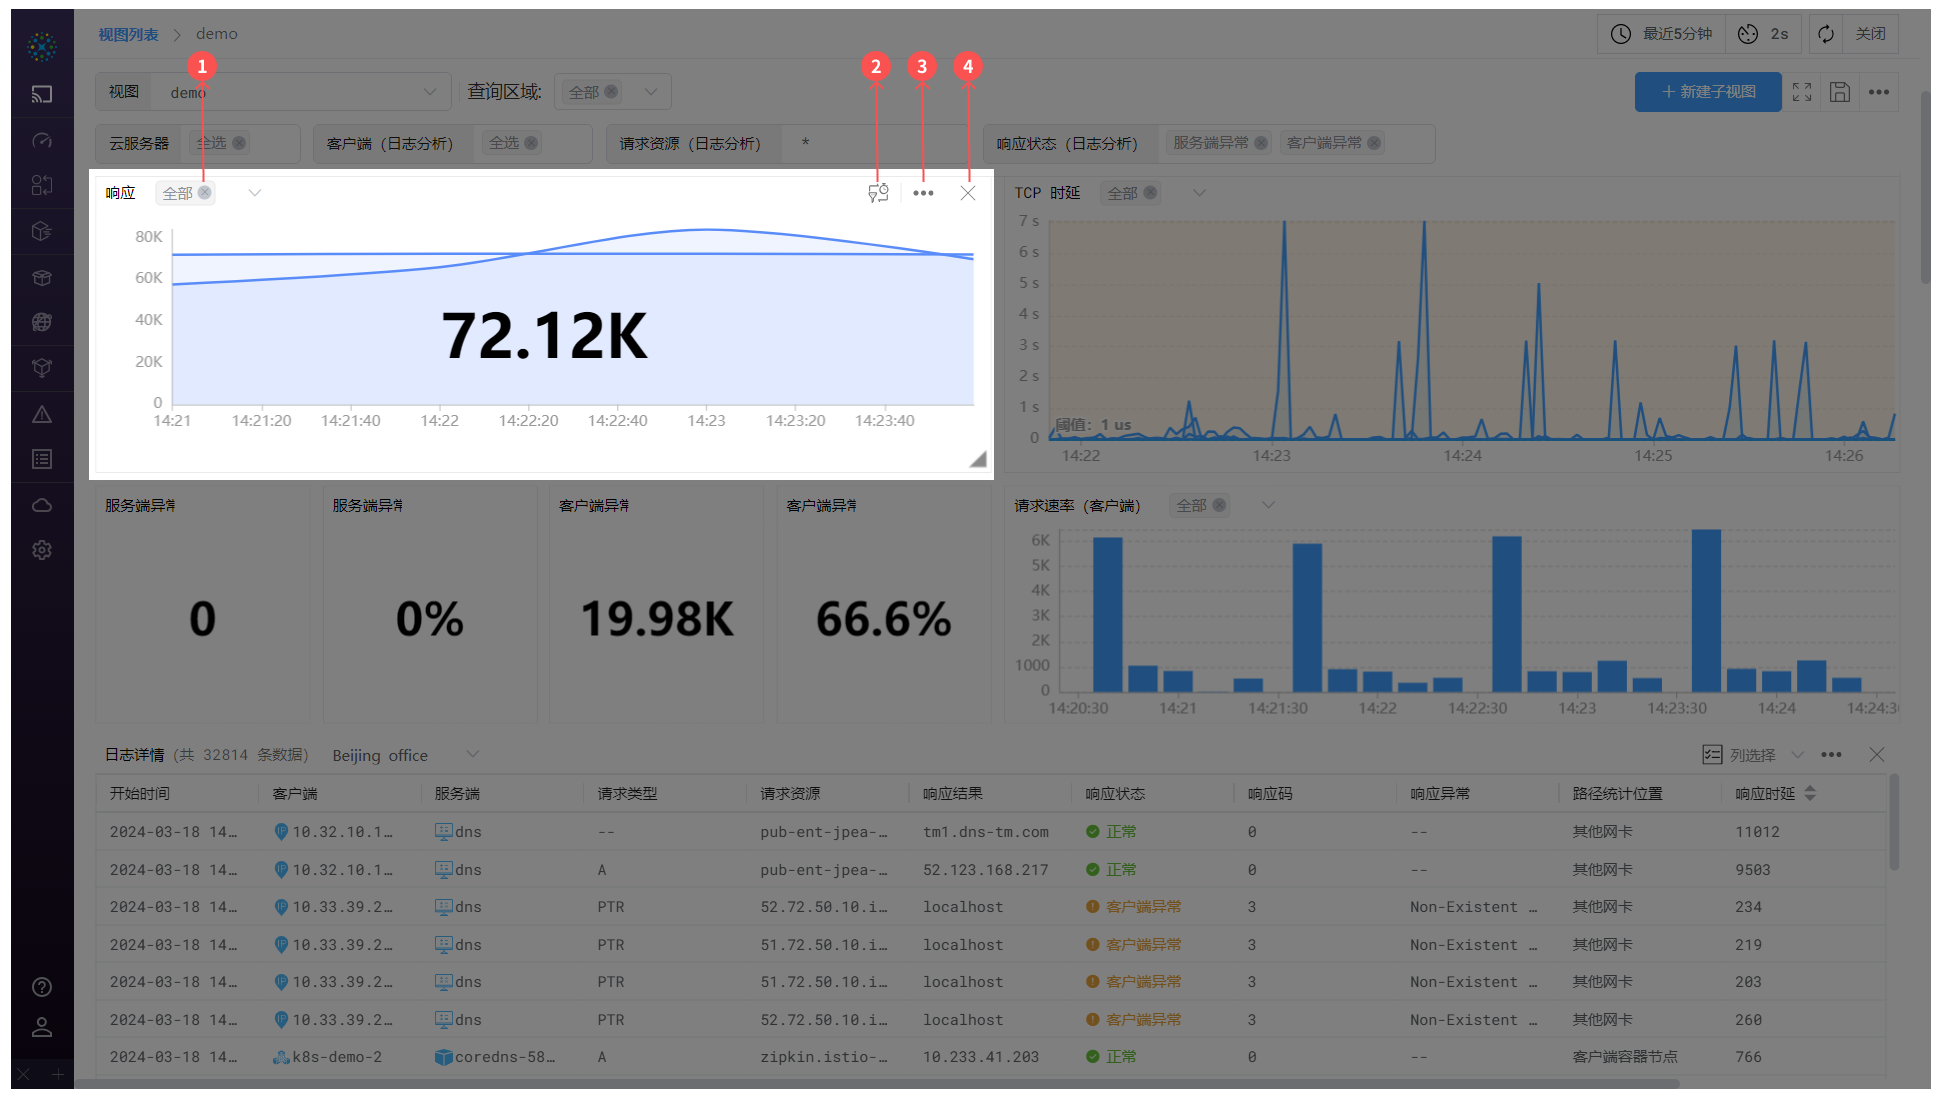
Task: Open the 最近5分钟 time range selector
Action: click(1660, 33)
